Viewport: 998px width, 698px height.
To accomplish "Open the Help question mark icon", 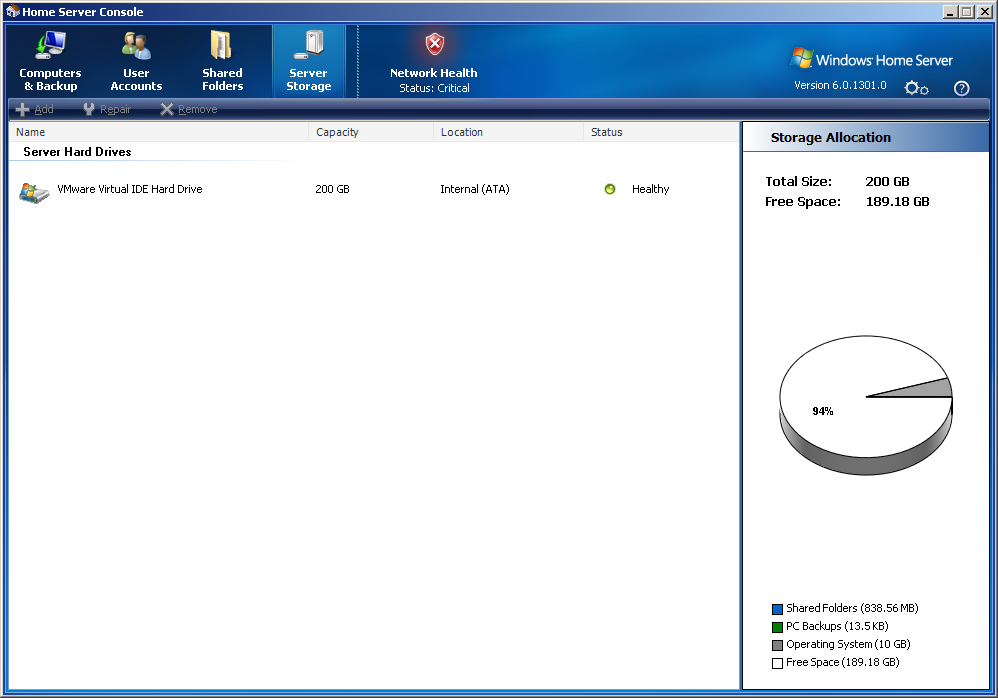I will pos(961,88).
